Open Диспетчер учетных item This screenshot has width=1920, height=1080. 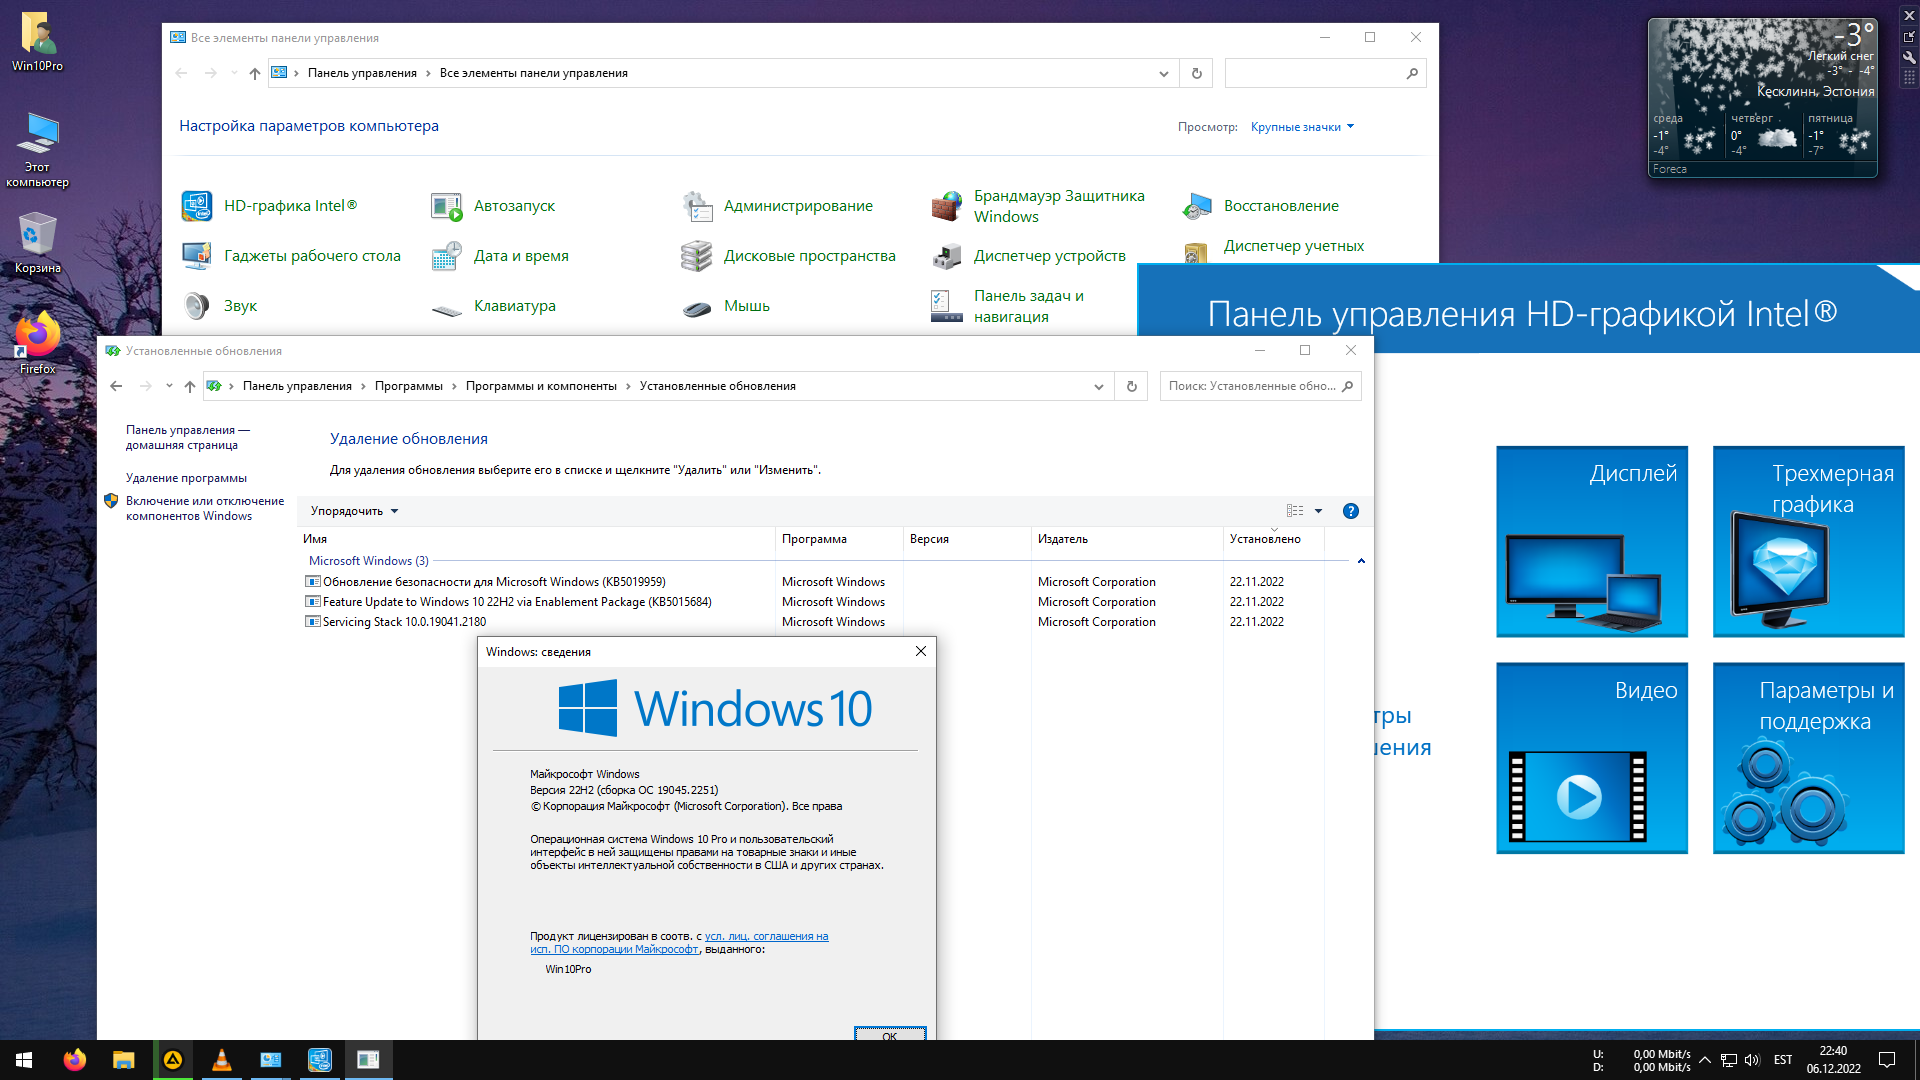tap(1273, 248)
